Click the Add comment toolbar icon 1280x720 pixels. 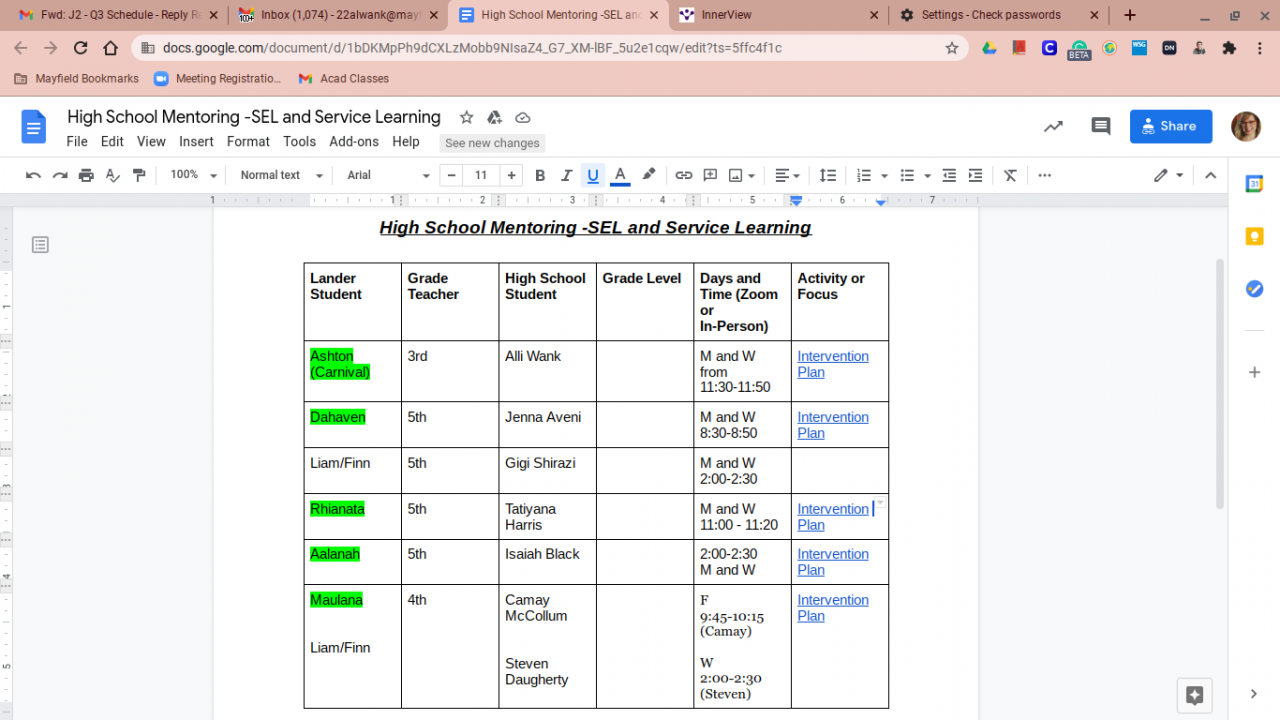pyautogui.click(x=710, y=175)
